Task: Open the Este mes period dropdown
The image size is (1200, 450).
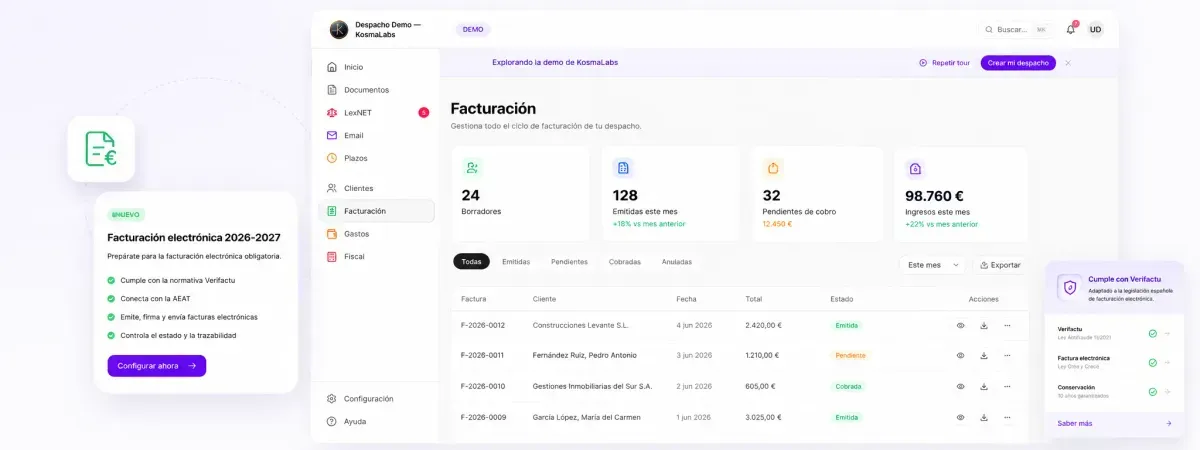Action: click(932, 265)
